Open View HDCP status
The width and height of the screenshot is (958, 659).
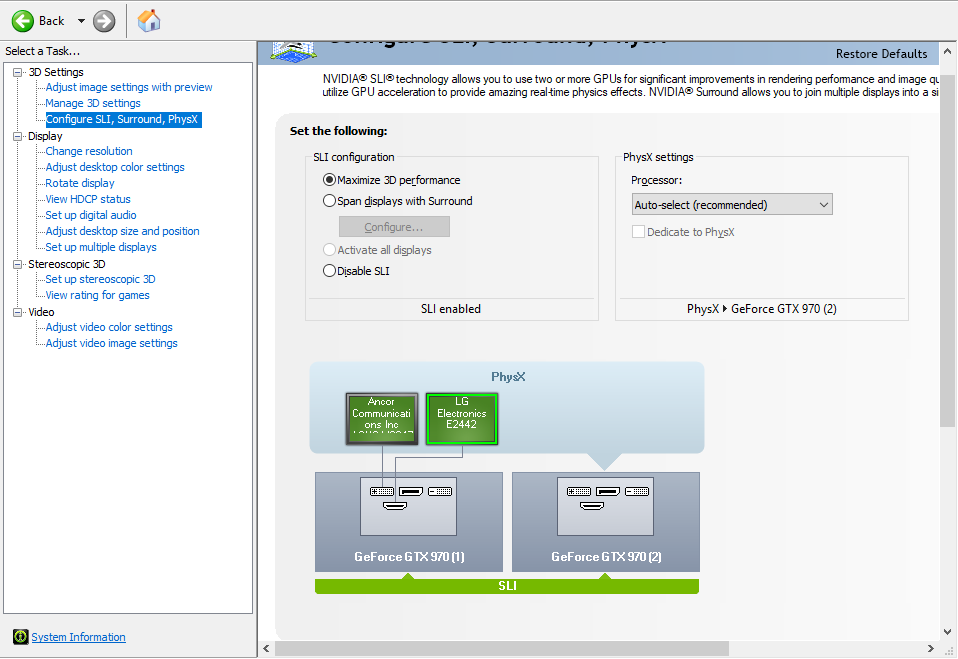coord(88,199)
